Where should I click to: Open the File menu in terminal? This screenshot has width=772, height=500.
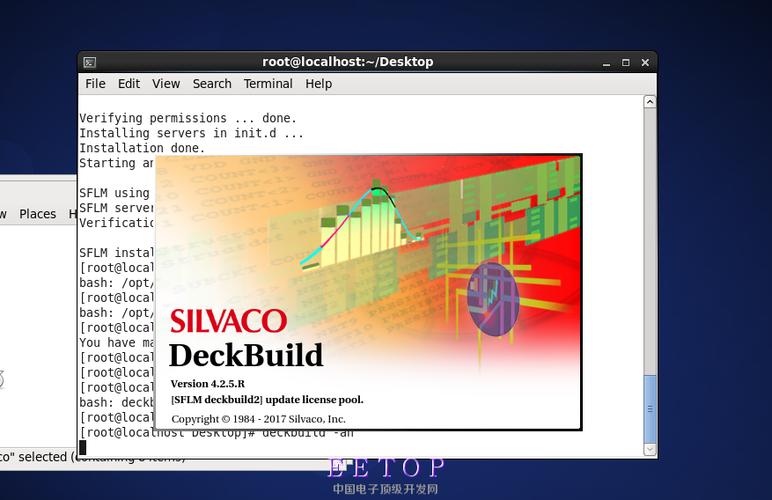pos(95,84)
